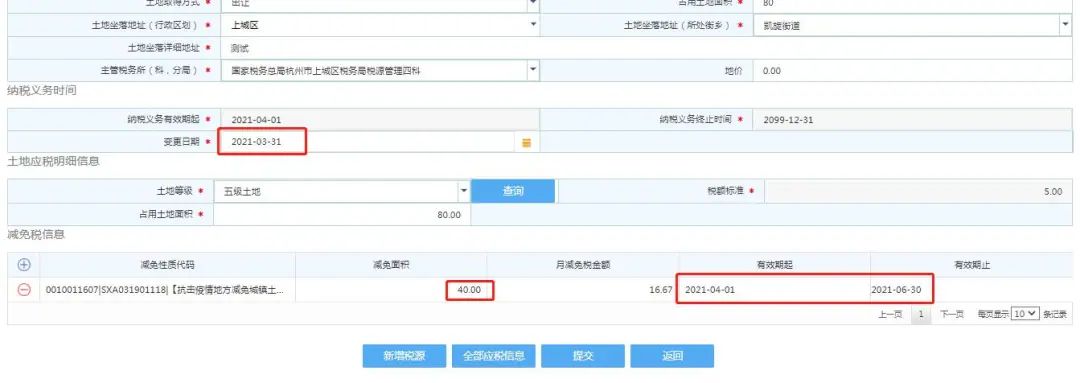
Task: Click the 有效期止 column header
Action: 971,265
